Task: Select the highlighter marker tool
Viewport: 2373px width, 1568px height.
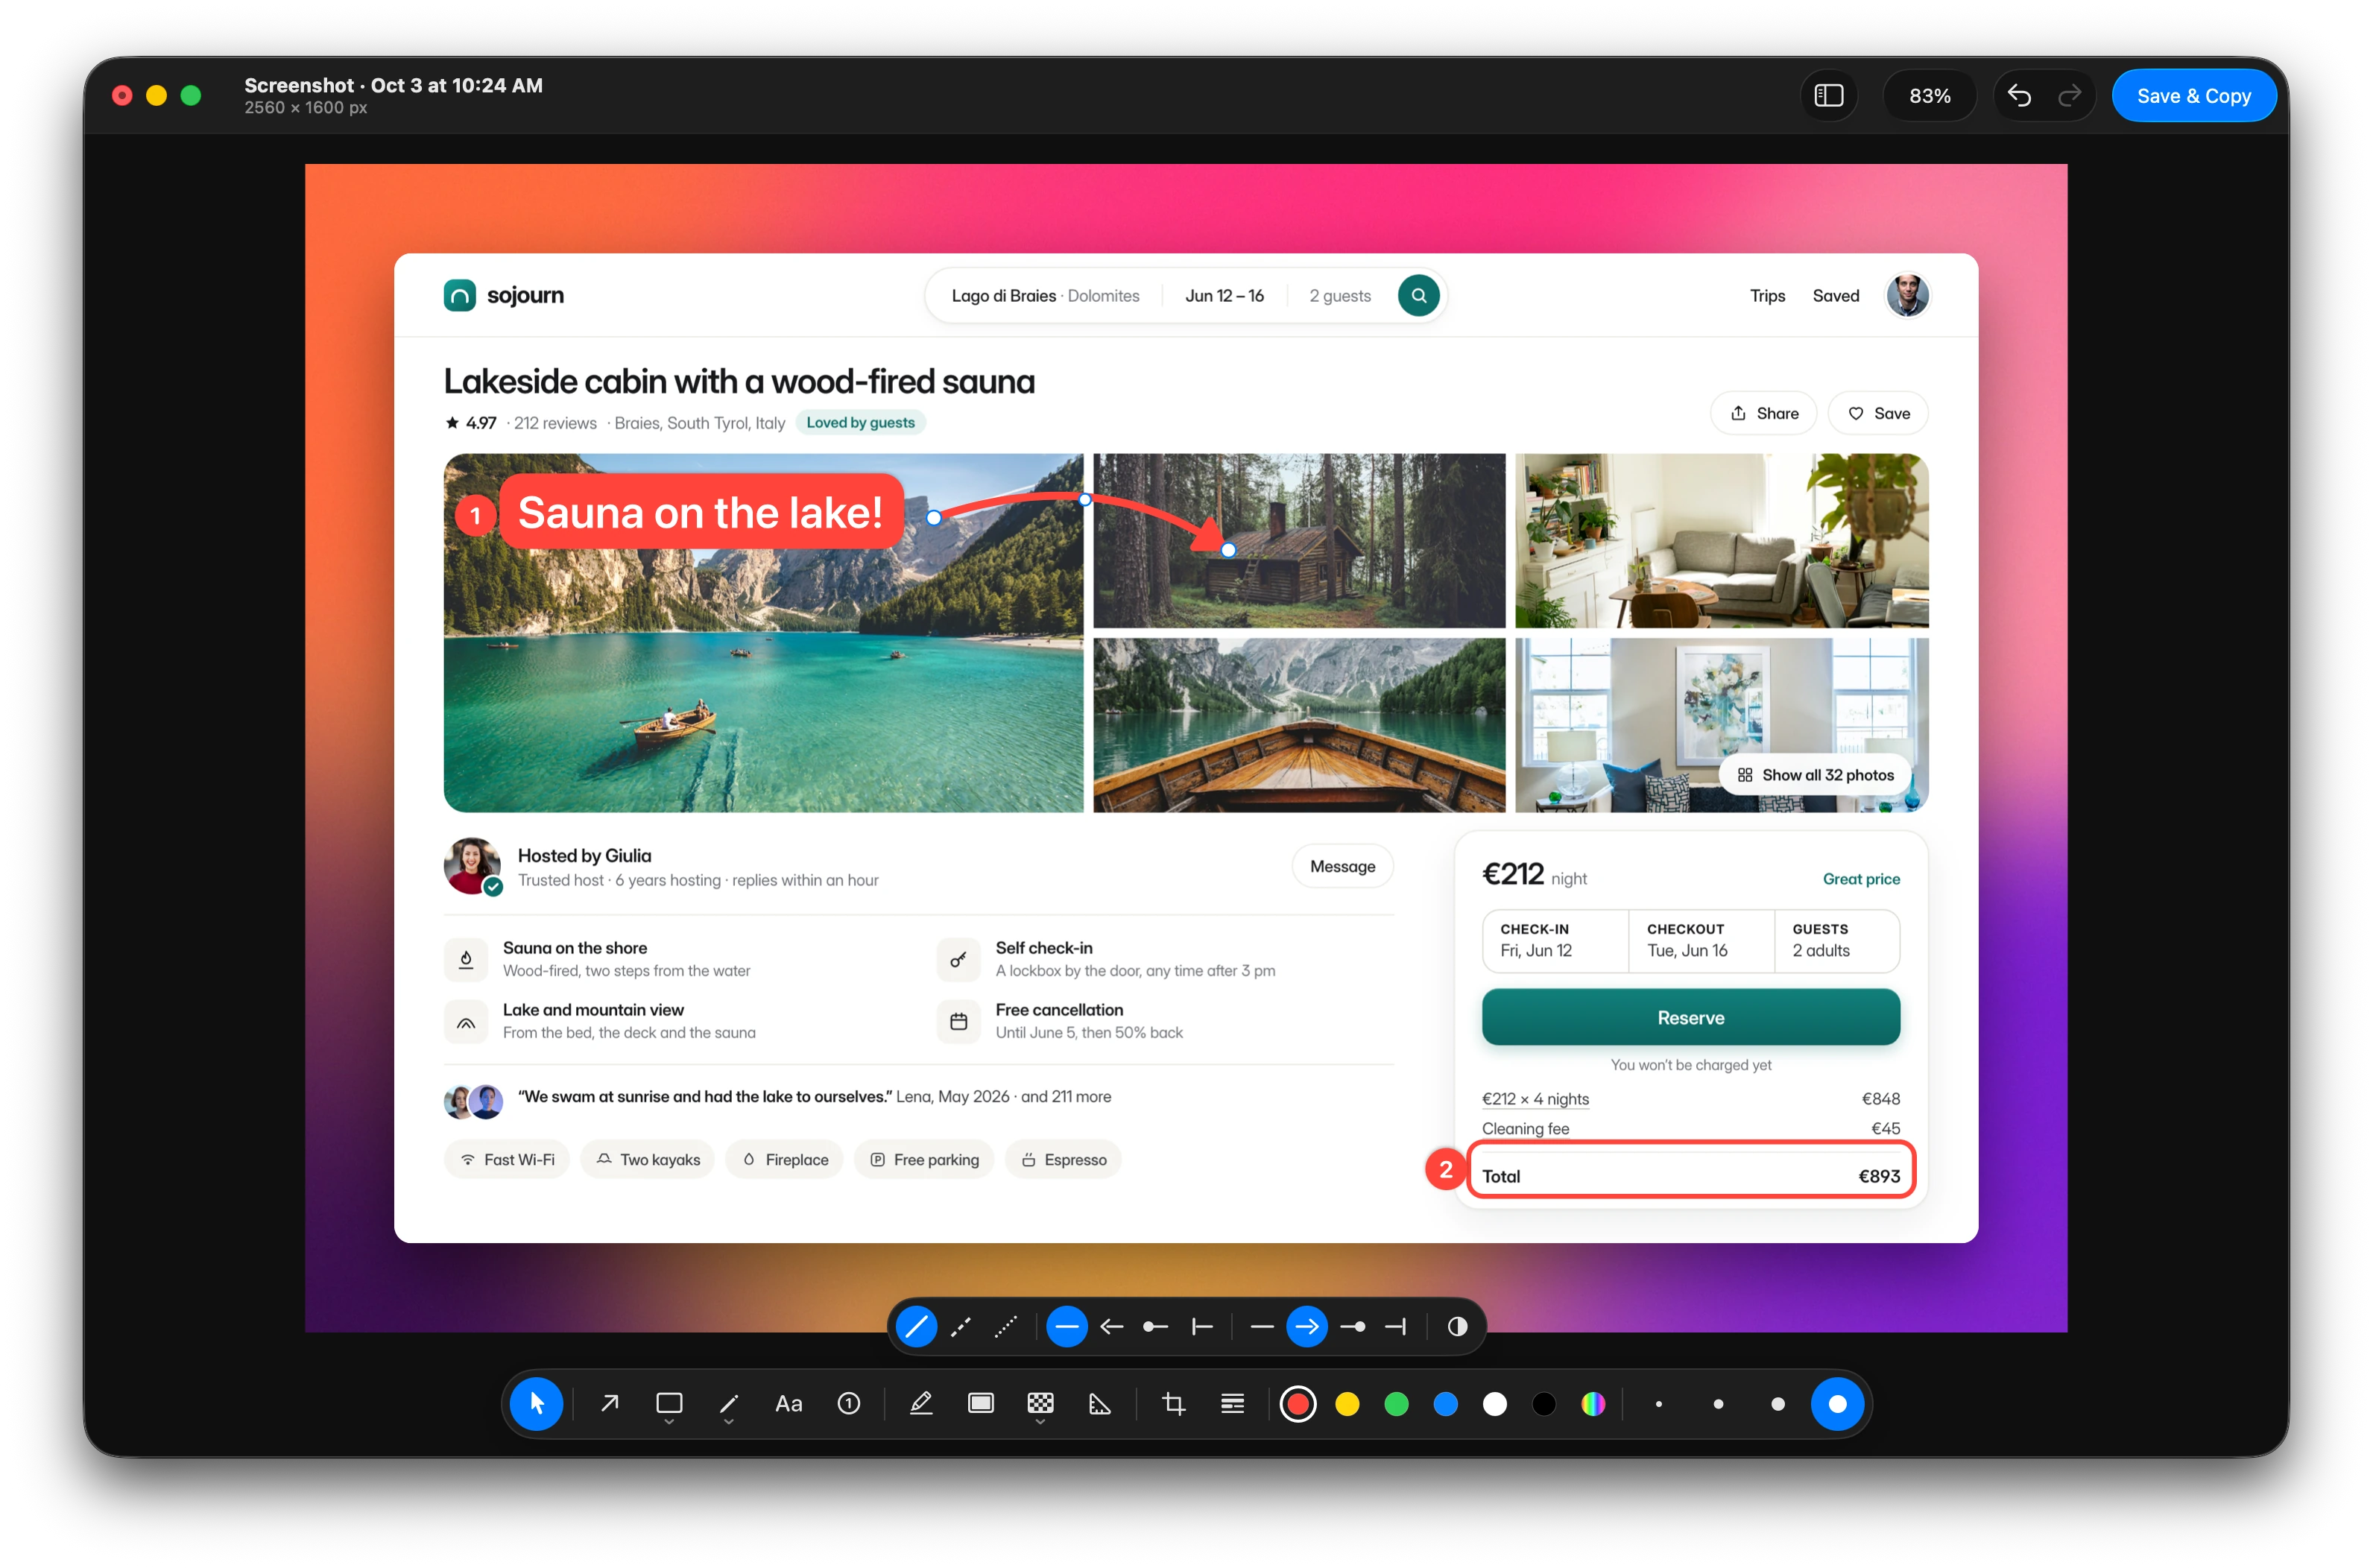Action: click(921, 1404)
